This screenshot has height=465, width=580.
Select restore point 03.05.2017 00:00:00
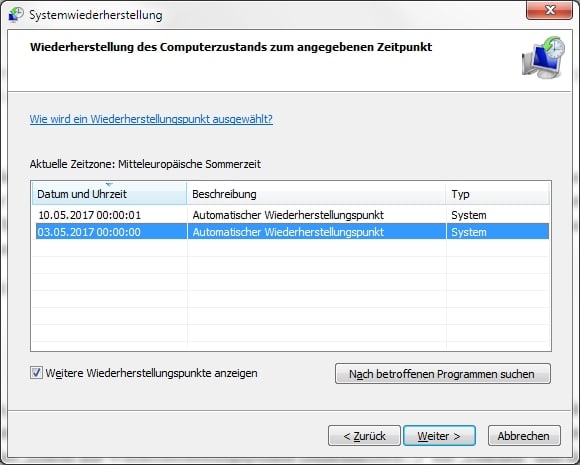[x=292, y=232]
